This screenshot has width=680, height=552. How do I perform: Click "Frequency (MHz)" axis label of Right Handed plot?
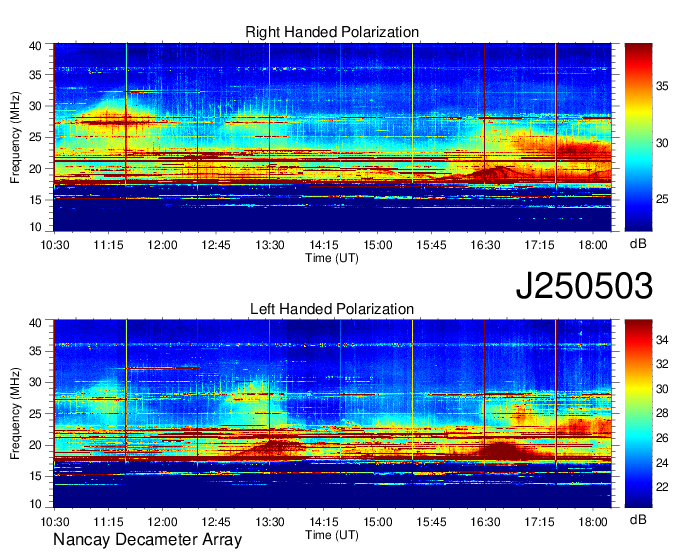click(15, 137)
